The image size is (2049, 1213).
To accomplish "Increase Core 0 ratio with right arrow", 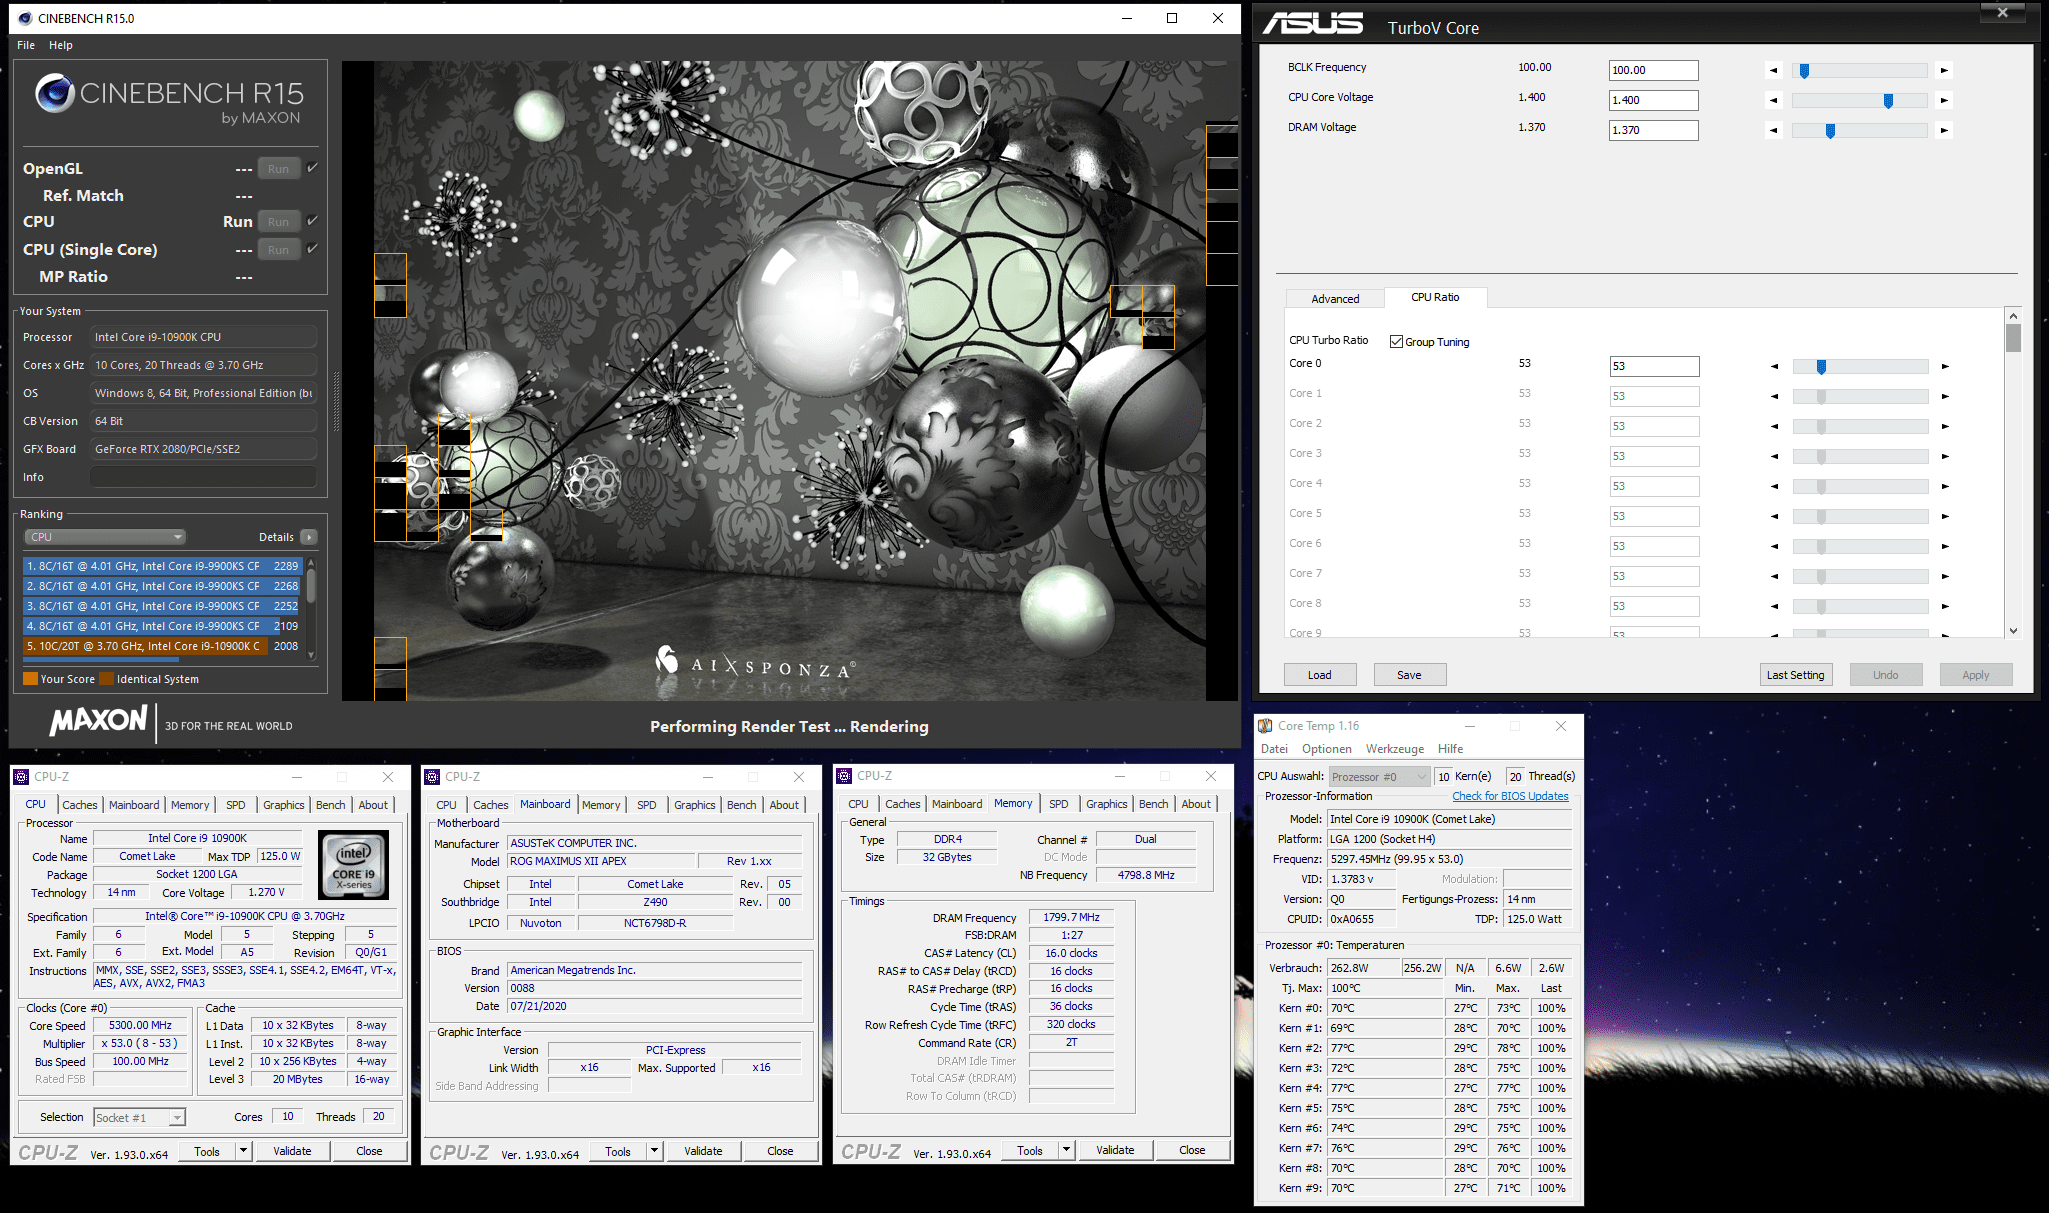I will 1945,366.
